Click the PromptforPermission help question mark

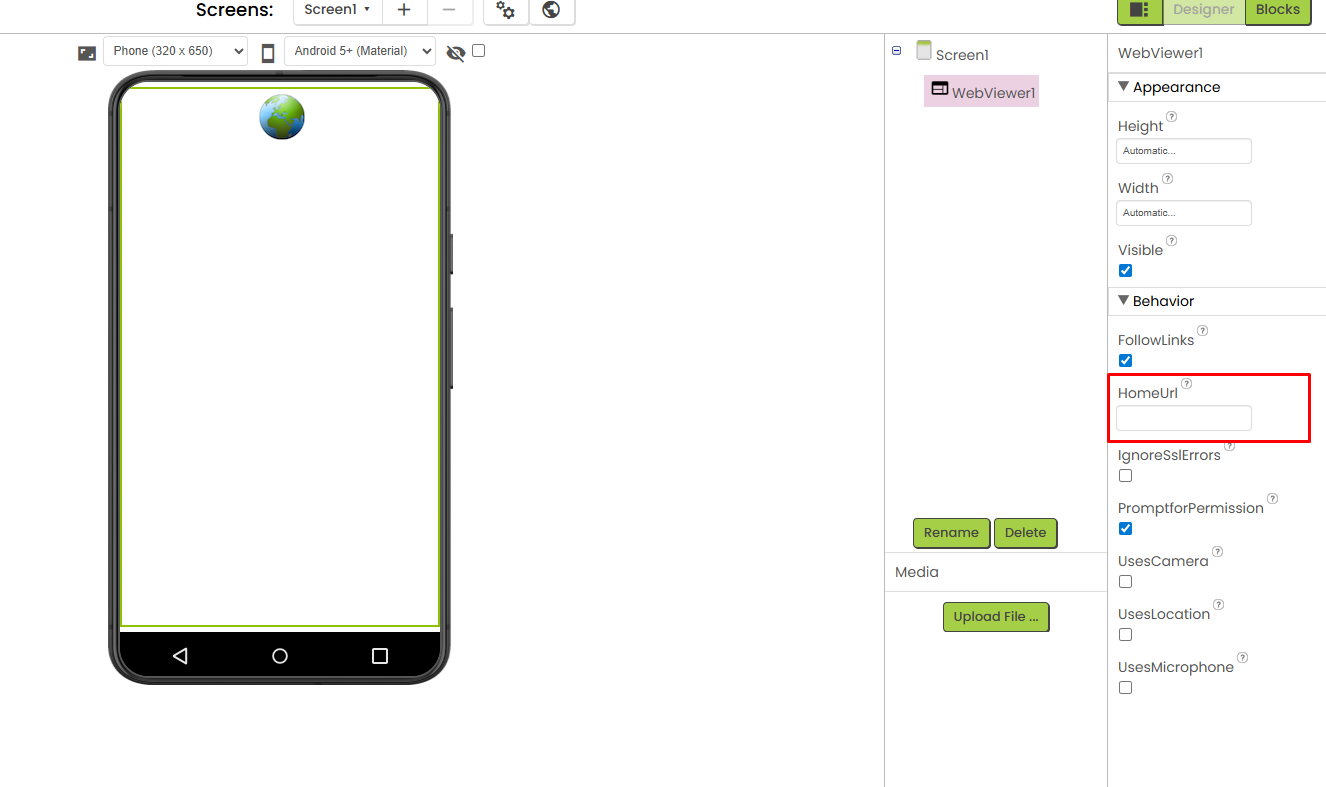(x=1273, y=499)
